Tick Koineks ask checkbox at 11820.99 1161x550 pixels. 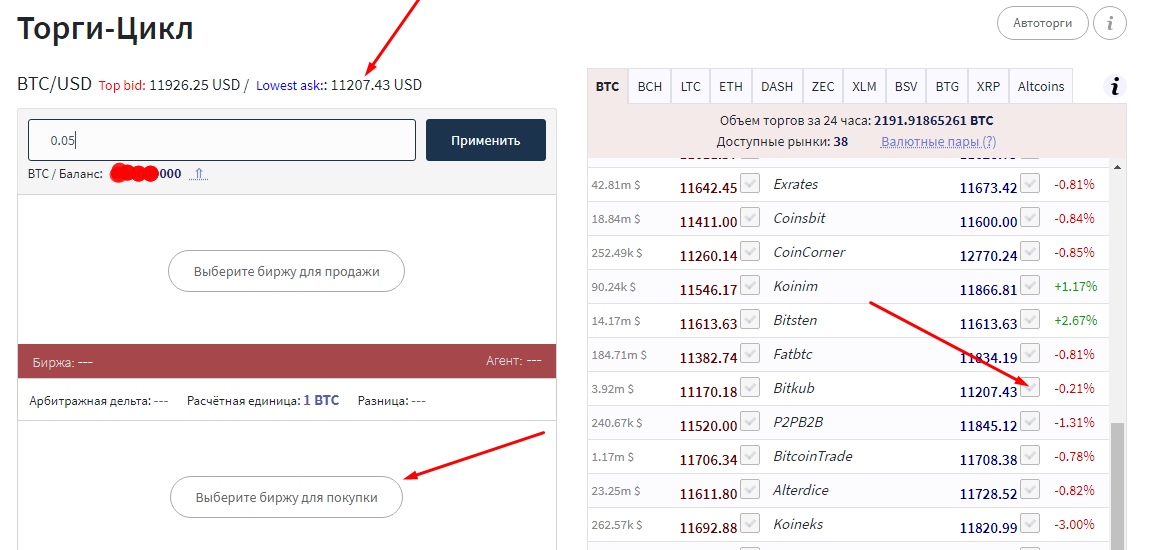1030,524
